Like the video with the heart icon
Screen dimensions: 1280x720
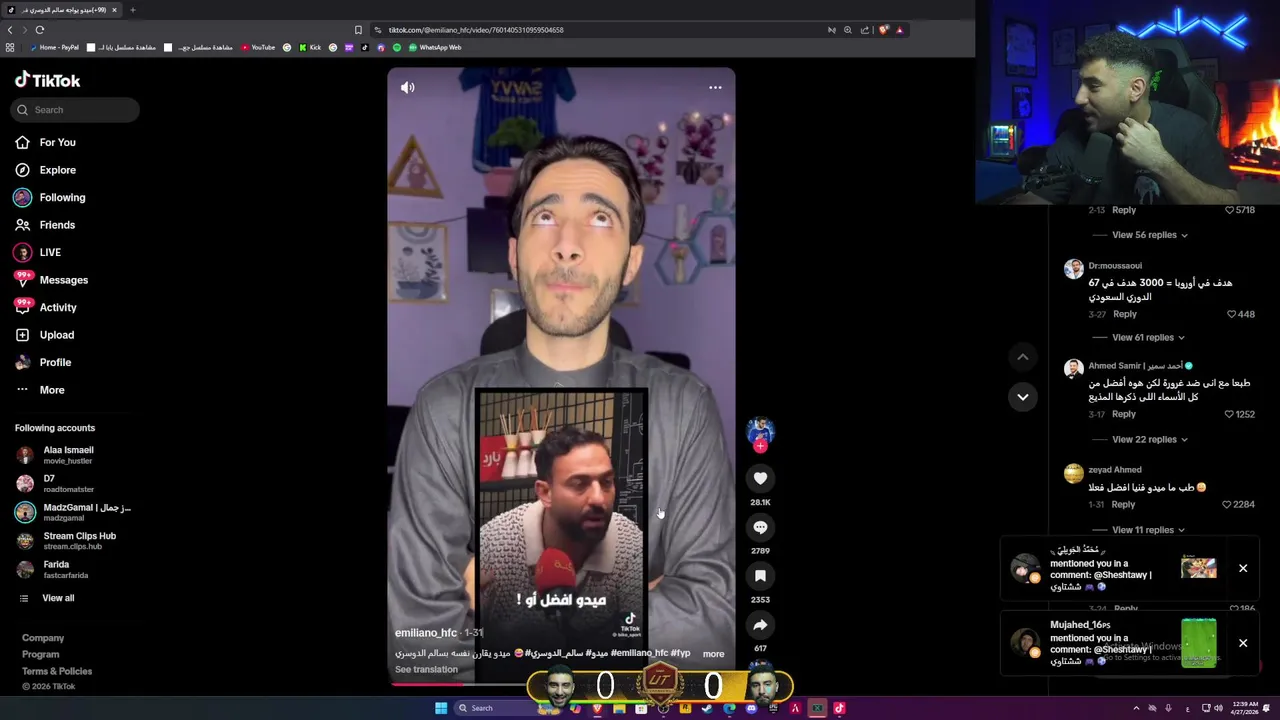[760, 479]
